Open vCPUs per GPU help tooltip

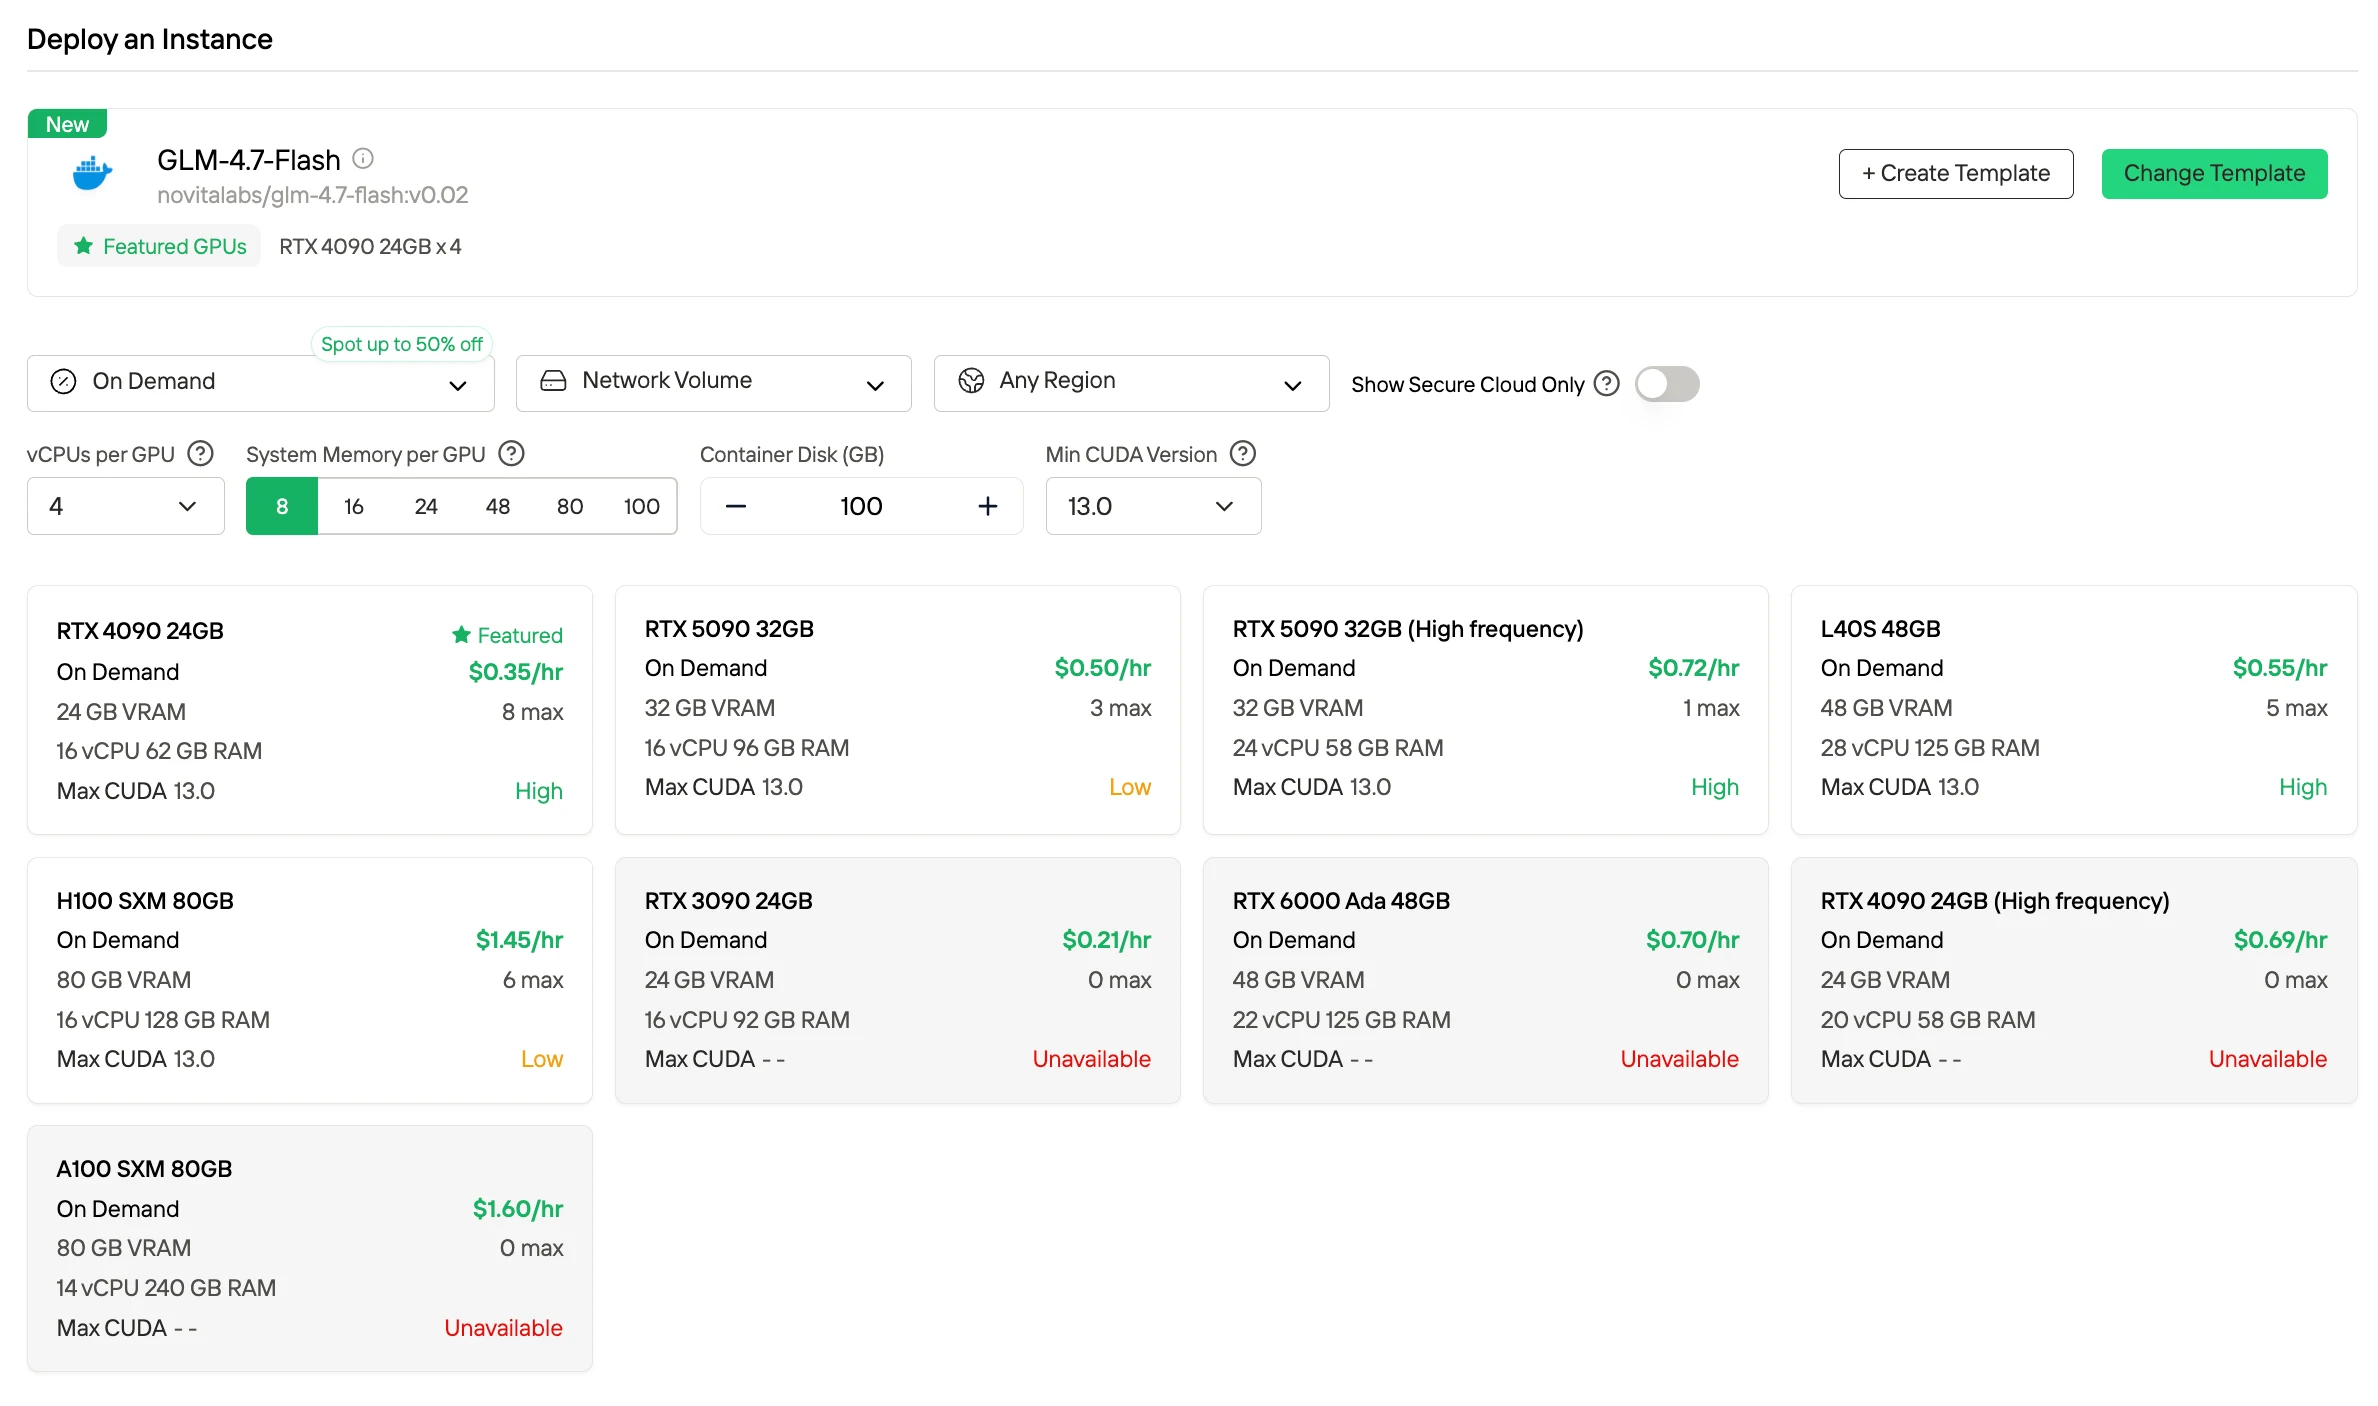201,454
